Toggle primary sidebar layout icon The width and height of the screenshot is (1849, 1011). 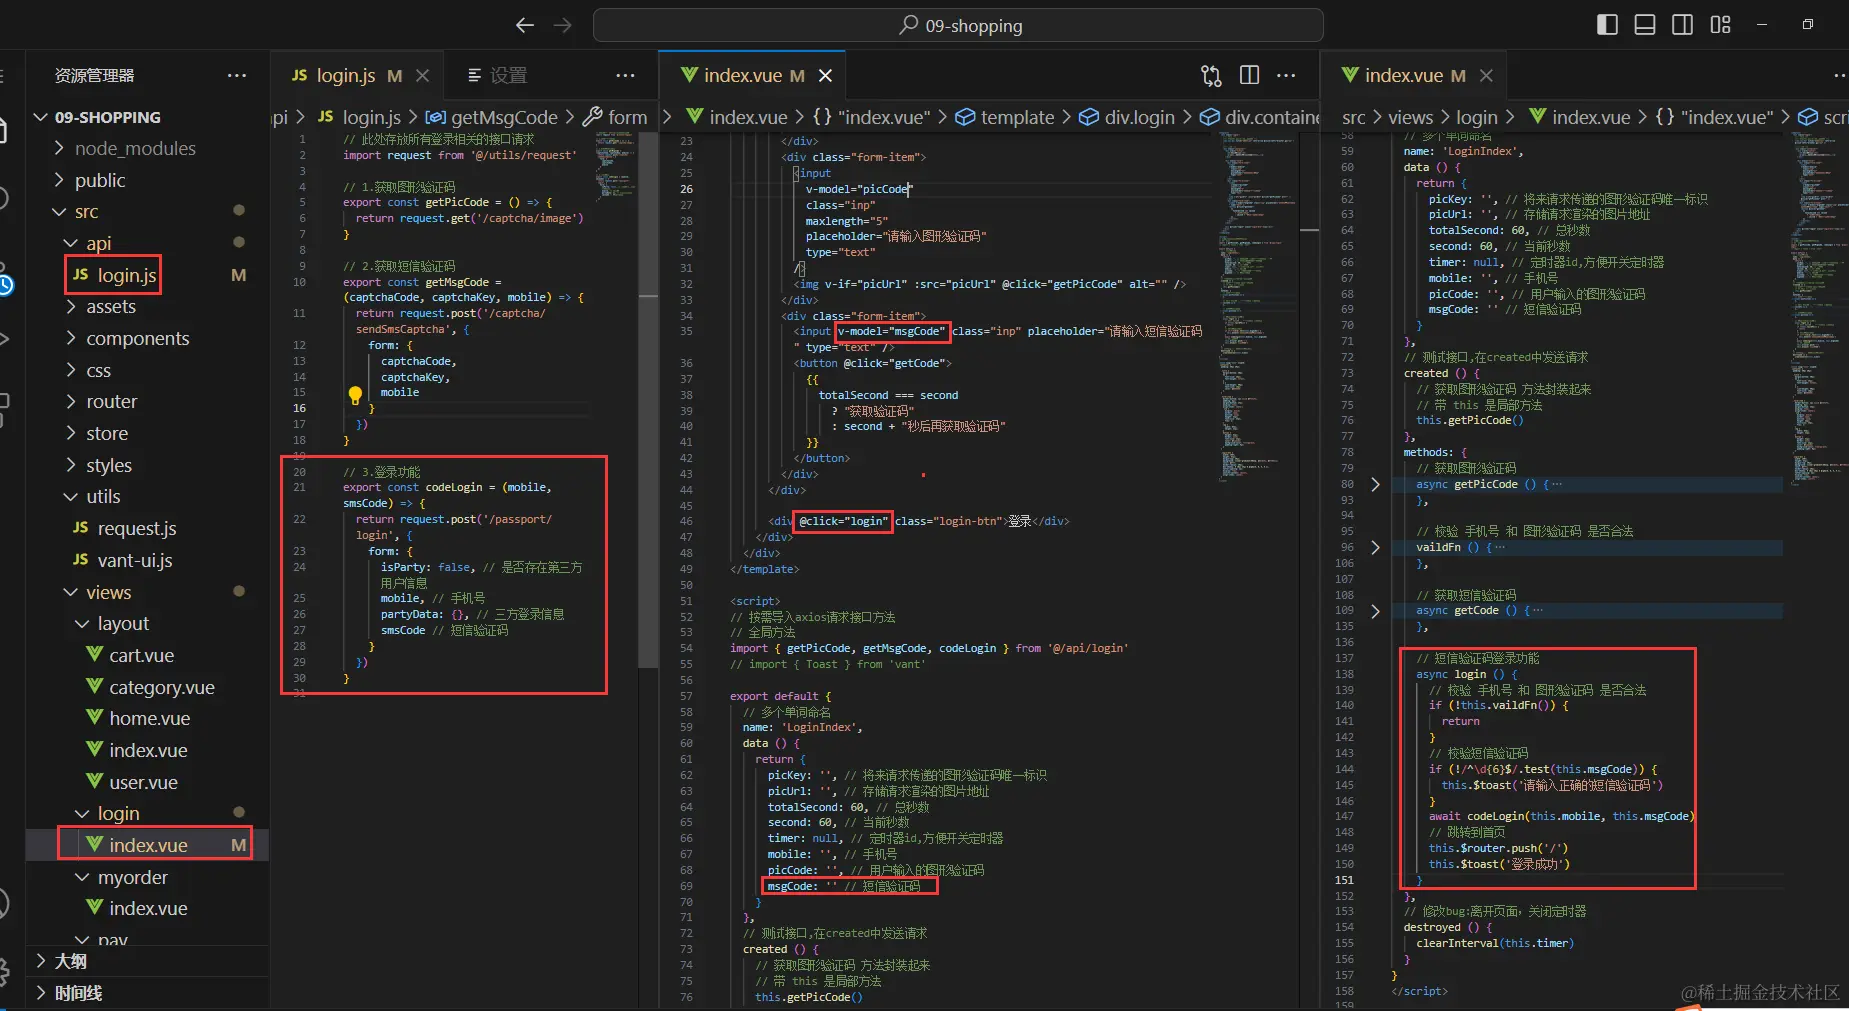[x=1607, y=25]
